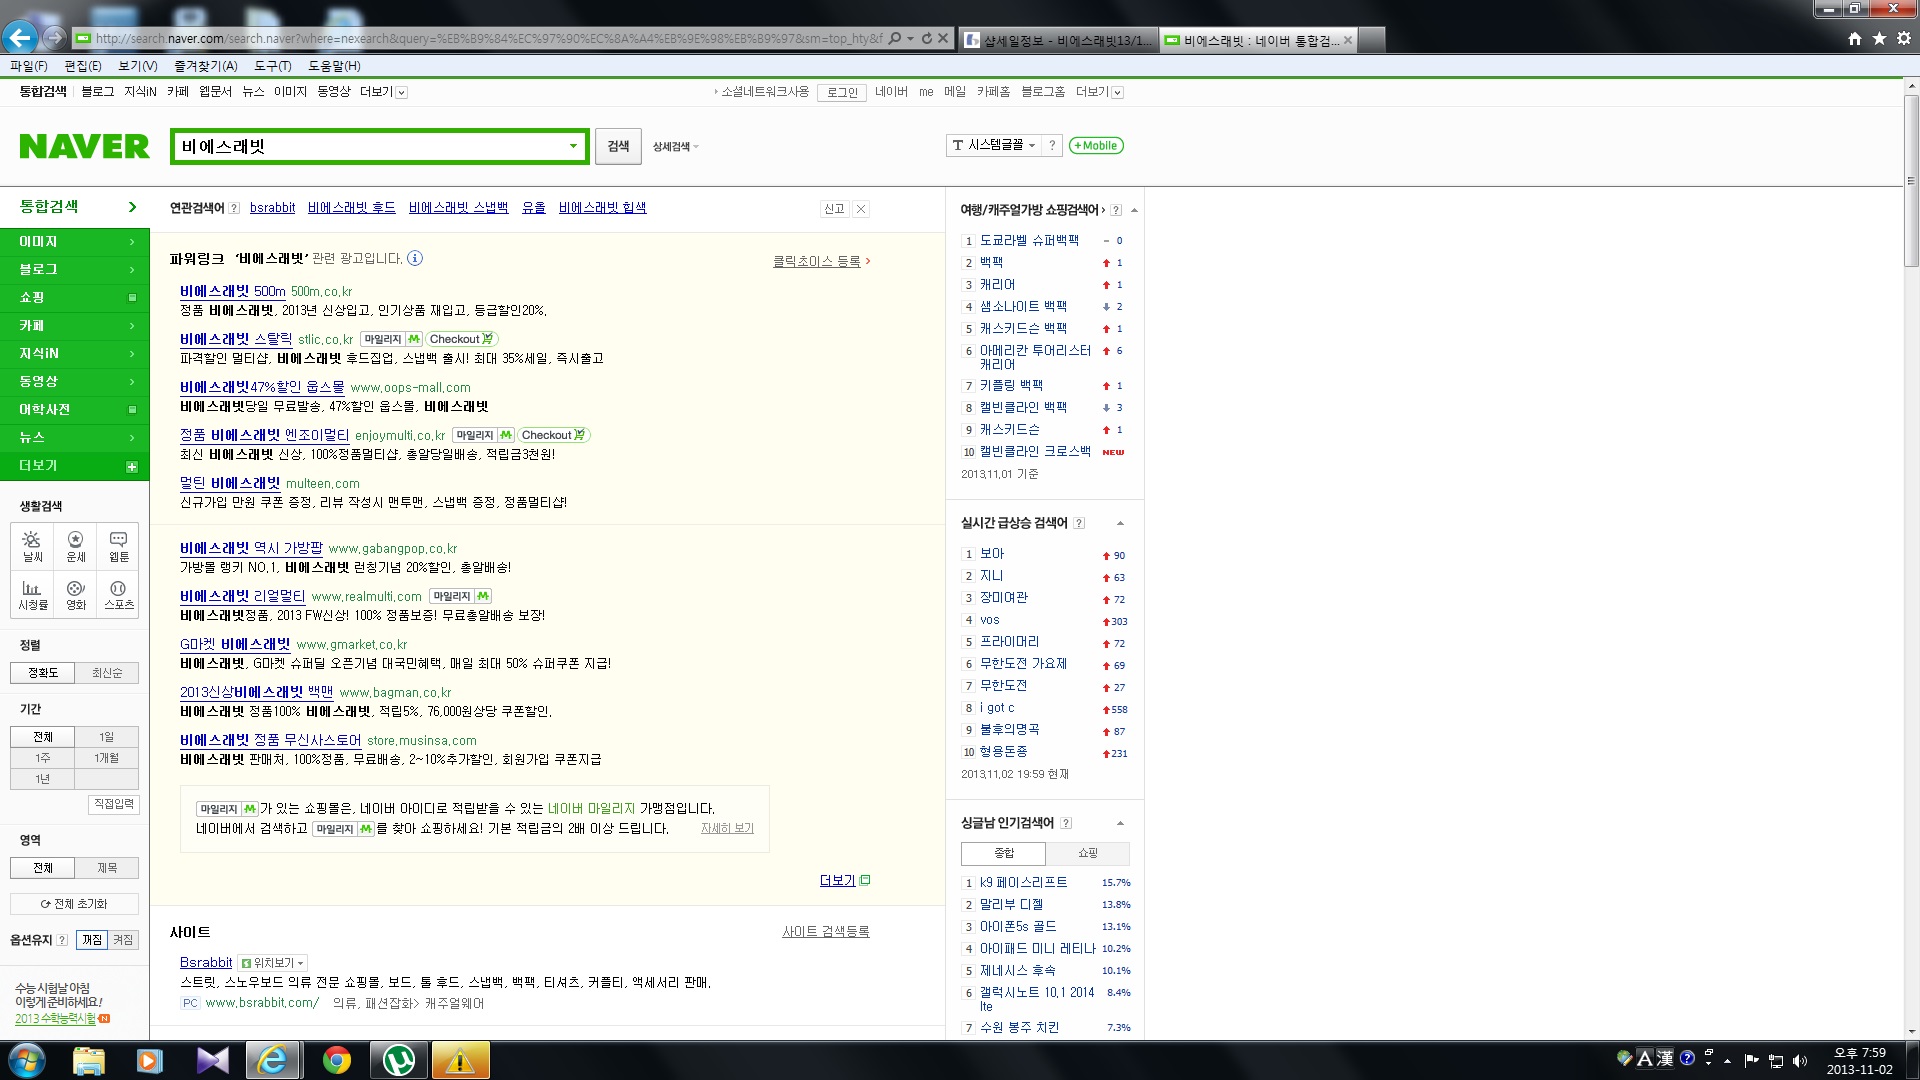This screenshot has width=1920, height=1080.
Task: Click the NAVER logo
Action: [x=84, y=146]
